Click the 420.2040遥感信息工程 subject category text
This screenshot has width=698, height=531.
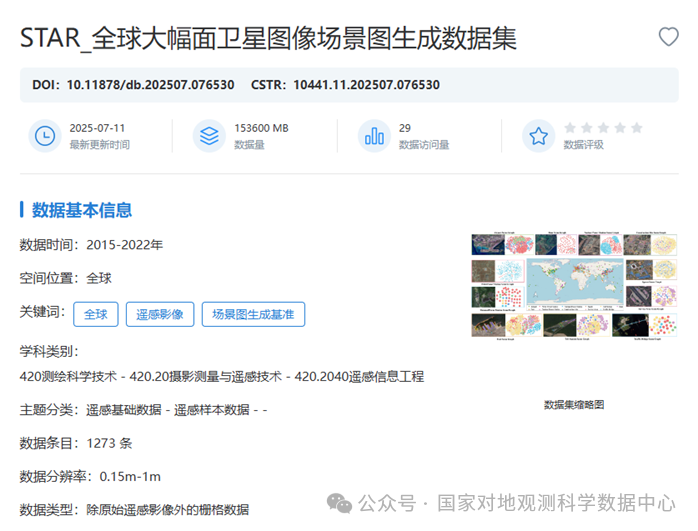tap(359, 377)
